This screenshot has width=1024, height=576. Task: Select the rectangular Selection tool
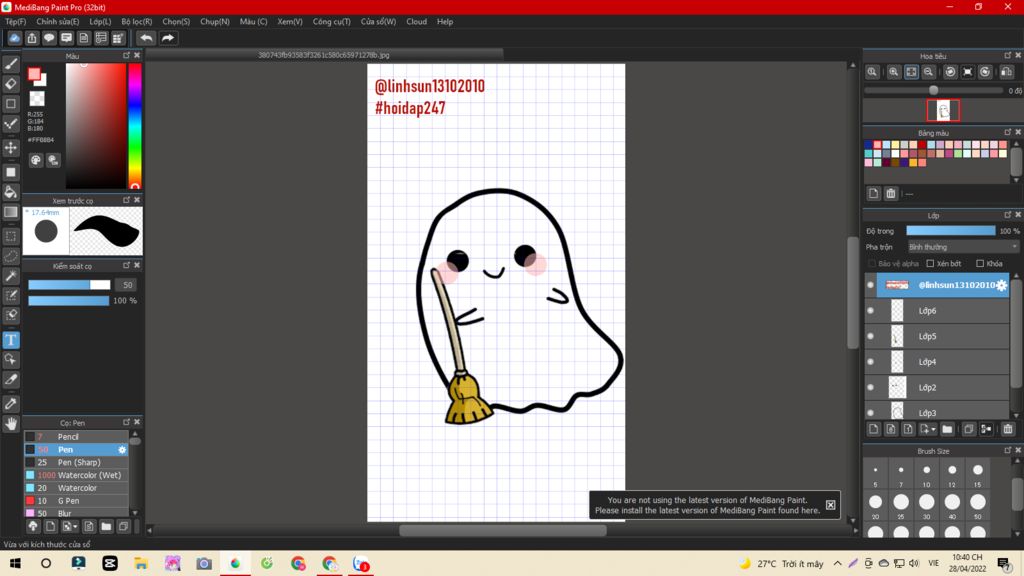pos(11,236)
